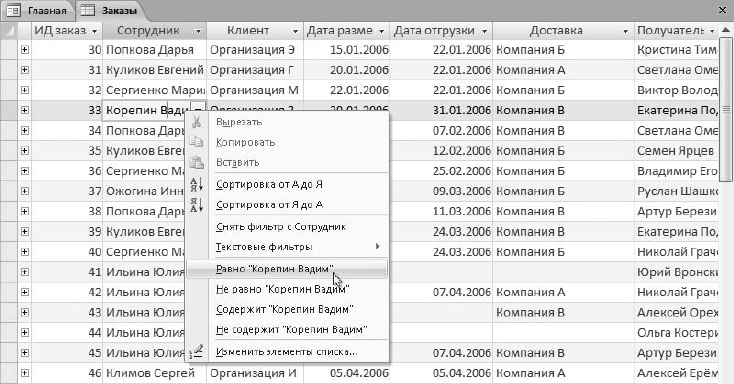Viewport: 734px width, 384px height.
Task: Click the Организация М client cell
Action: (x=255, y=90)
